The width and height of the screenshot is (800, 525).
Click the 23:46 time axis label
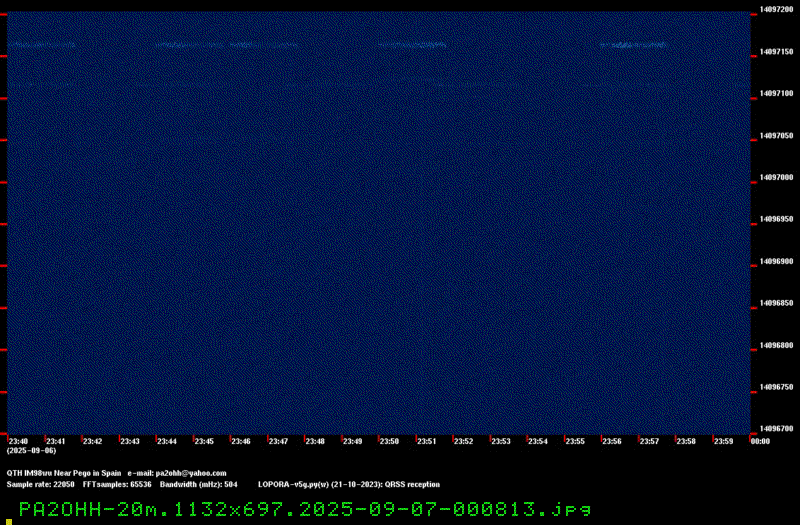(241, 441)
